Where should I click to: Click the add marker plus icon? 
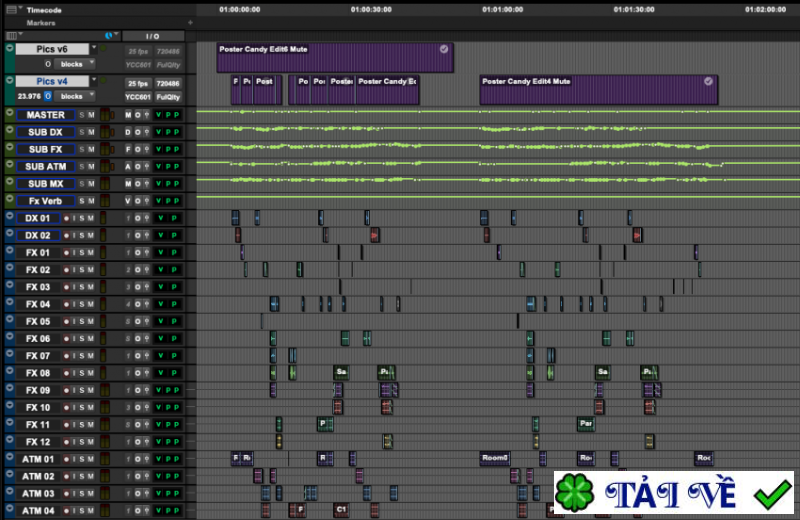click(x=190, y=22)
